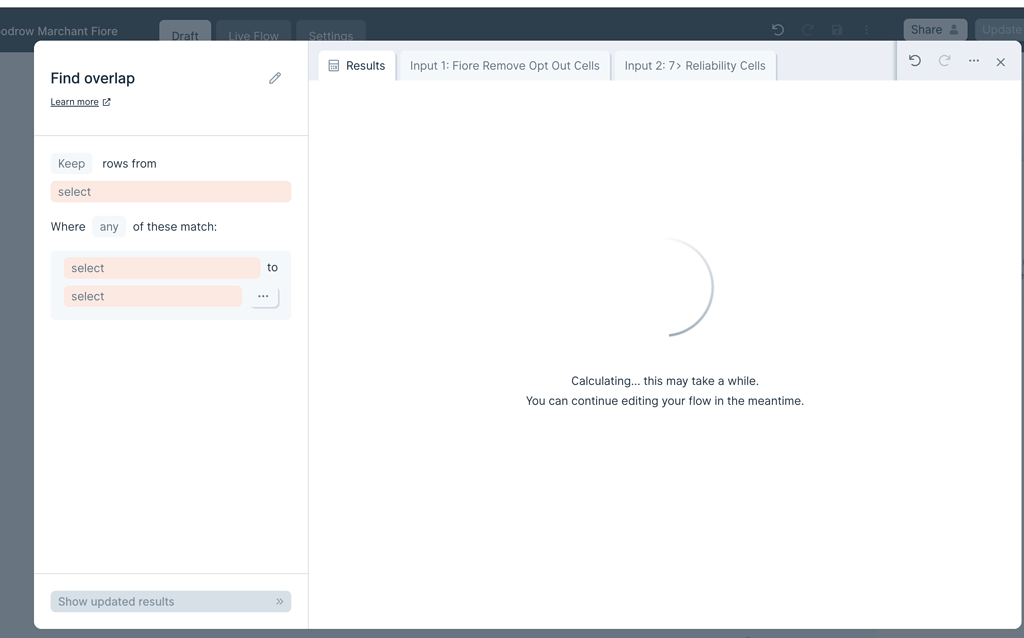Viewport: 1024px width, 638px height.
Task: Open the '...' options for the match rule
Action: click(x=263, y=296)
